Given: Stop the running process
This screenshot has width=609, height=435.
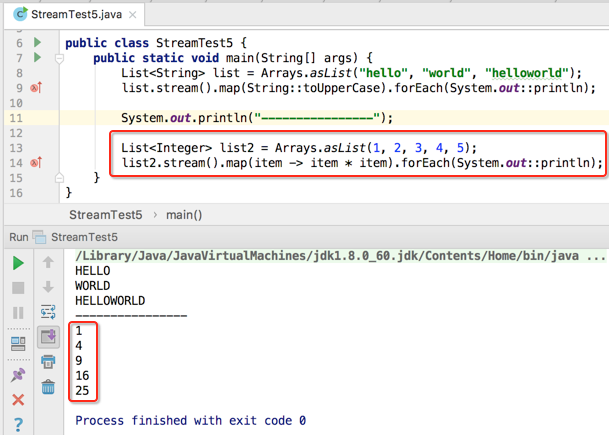Looking at the screenshot, I should tap(18, 288).
